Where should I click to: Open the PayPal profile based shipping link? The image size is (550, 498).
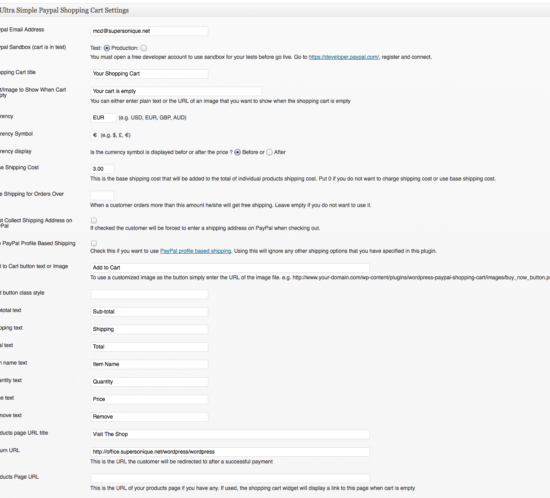tap(195, 251)
